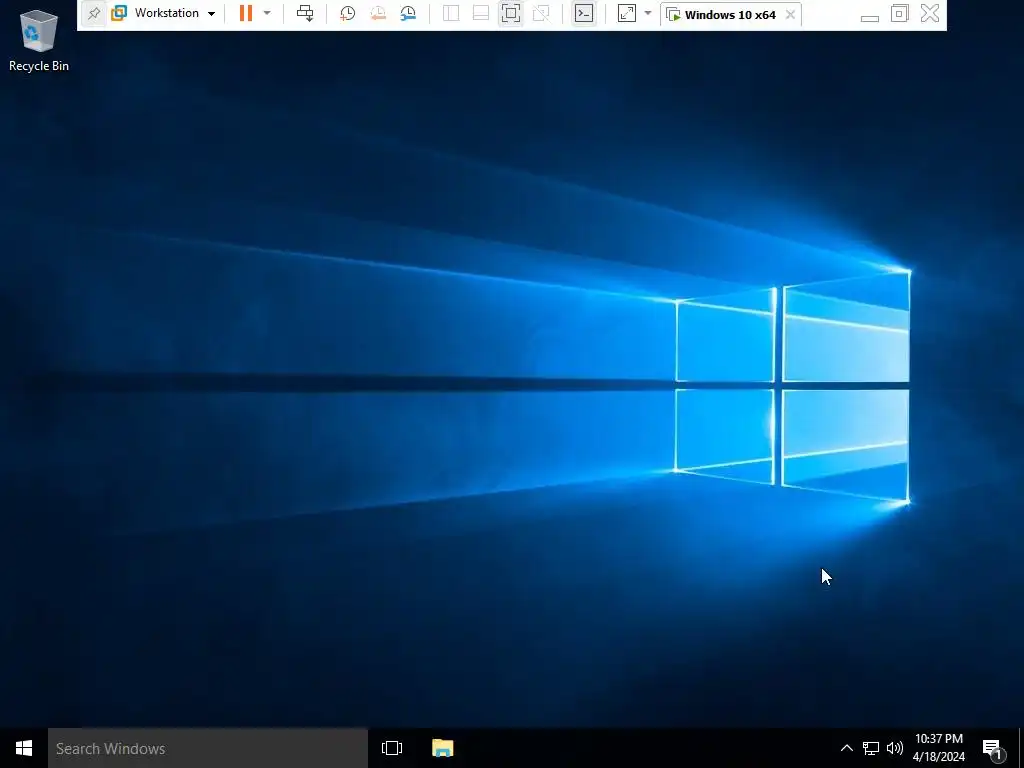Take a snapshot of the VM
Viewport: 1024px width, 768px height.
click(x=347, y=13)
